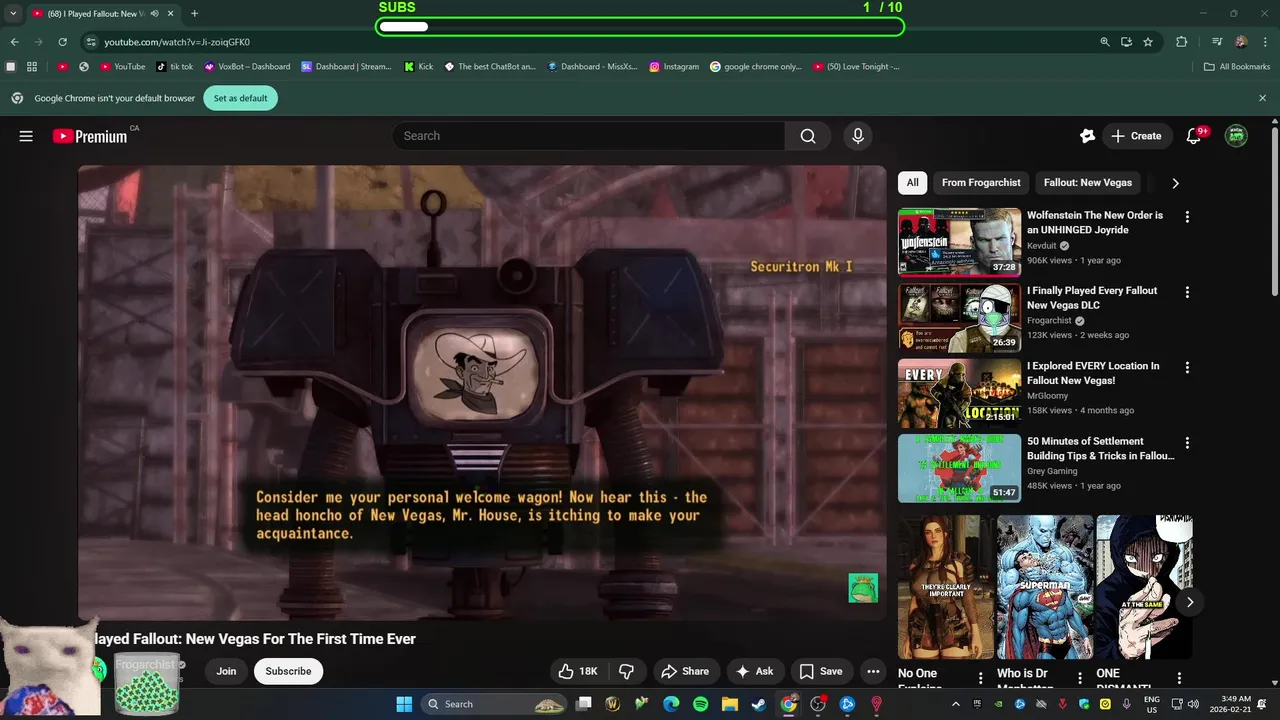This screenshot has width=1280, height=720.
Task: Dismiss the default browser infobar
Action: pos(1262,98)
